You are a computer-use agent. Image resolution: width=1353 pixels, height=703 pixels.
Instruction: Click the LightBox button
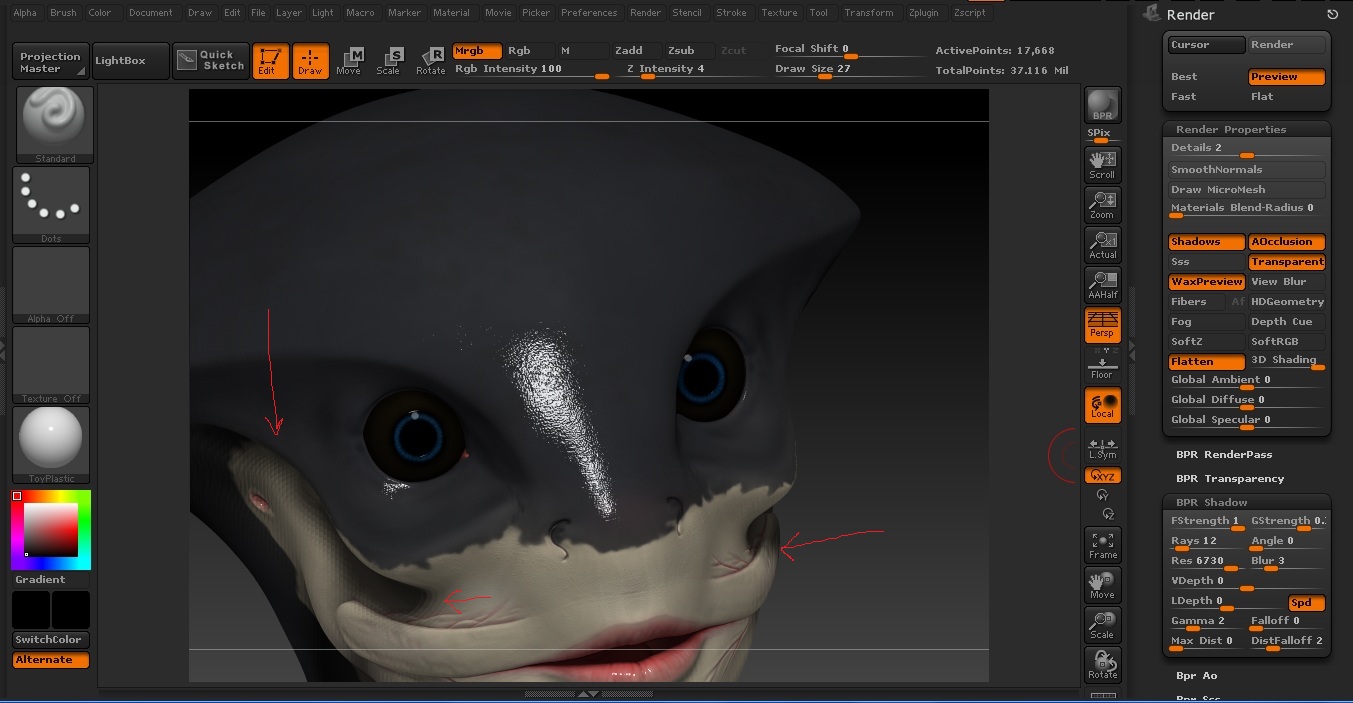120,61
